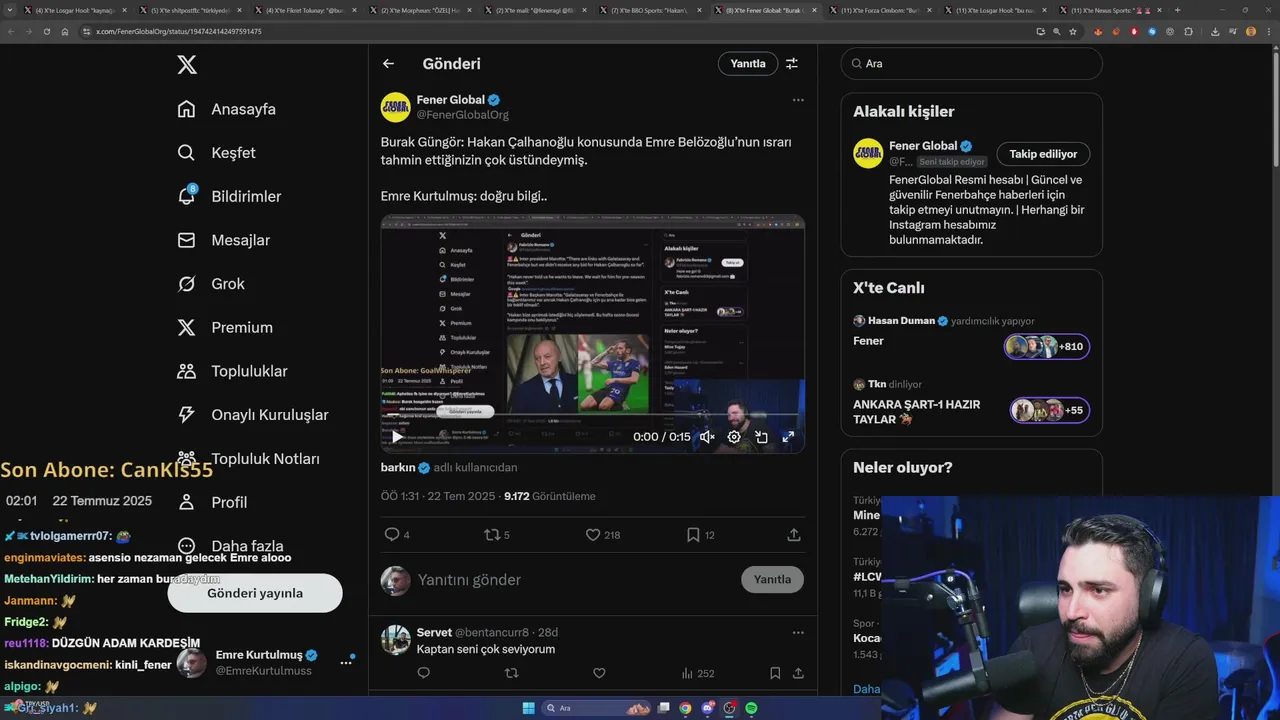
Task: Focus the Yanıtını gönder reply field
Action: click(x=575, y=580)
